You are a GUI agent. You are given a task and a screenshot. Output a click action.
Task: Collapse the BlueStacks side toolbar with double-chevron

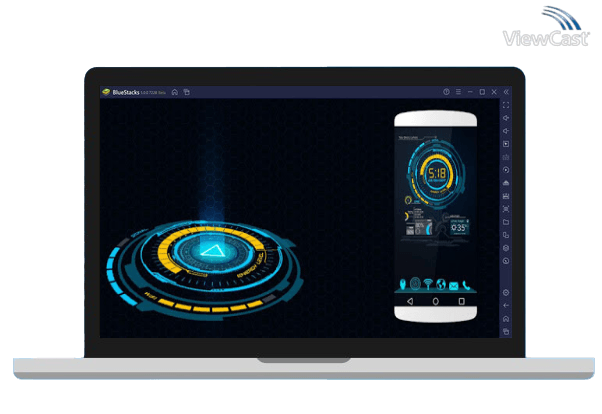point(506,92)
